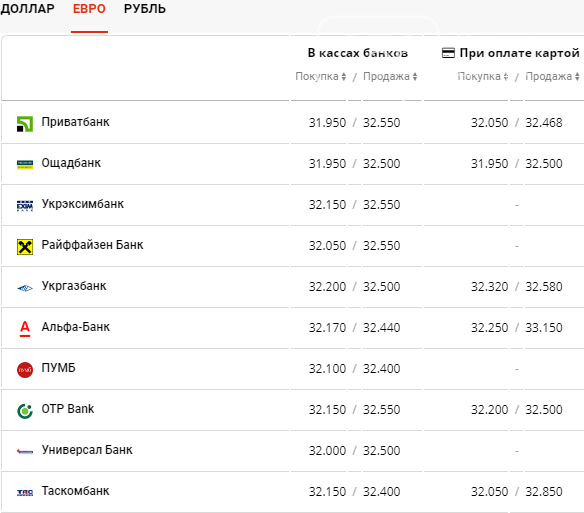The height and width of the screenshot is (513, 584).
Task: Click the OTP Bank green logo
Action: click(25, 411)
